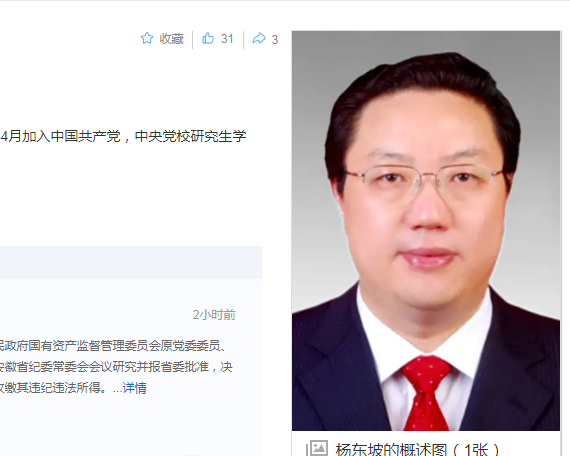Screen dimensions: 570x456
Task: Click the star favorite icon
Action: click(x=147, y=38)
